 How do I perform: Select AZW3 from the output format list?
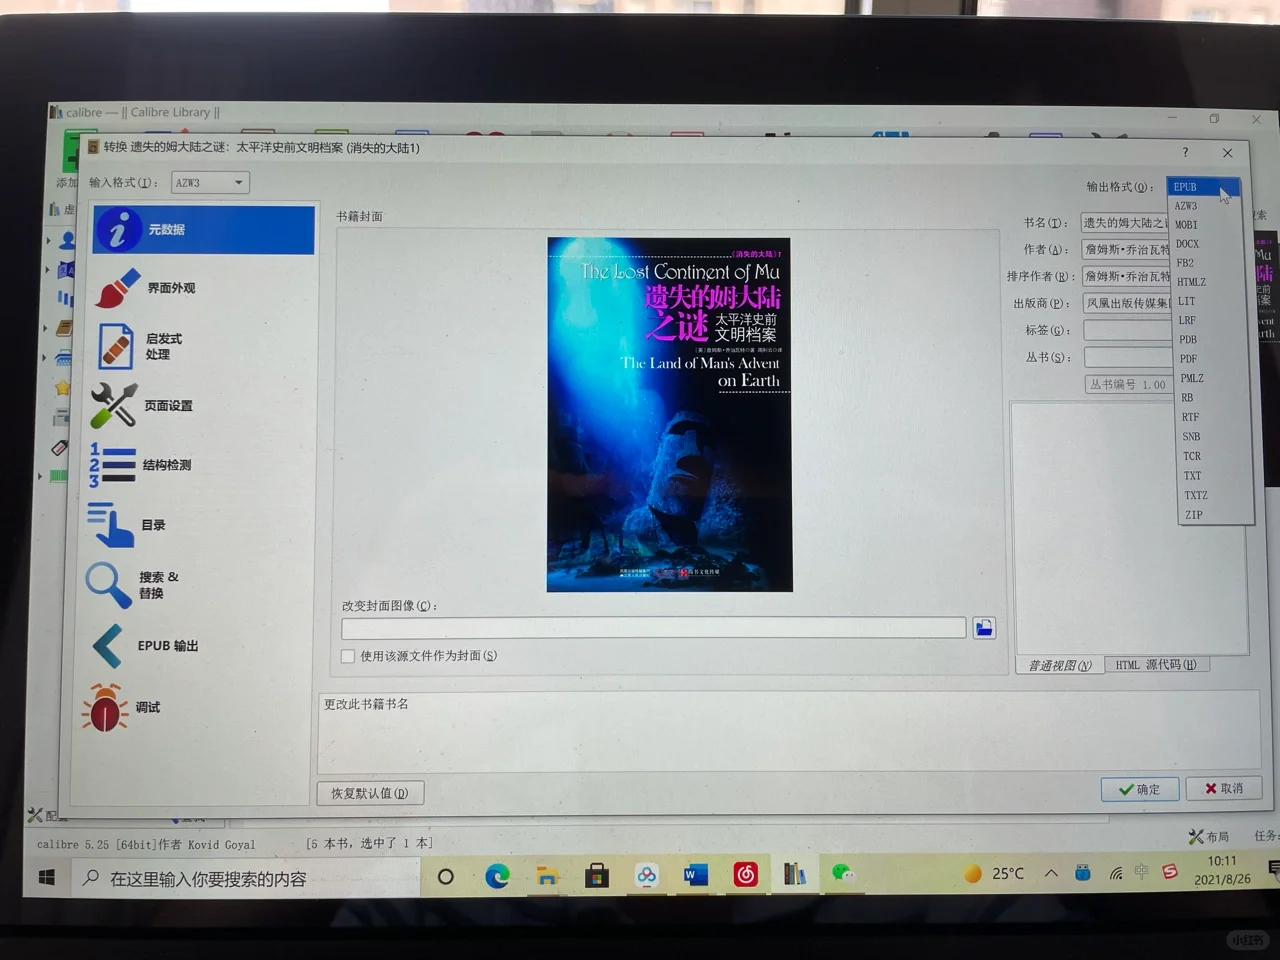(x=1186, y=206)
